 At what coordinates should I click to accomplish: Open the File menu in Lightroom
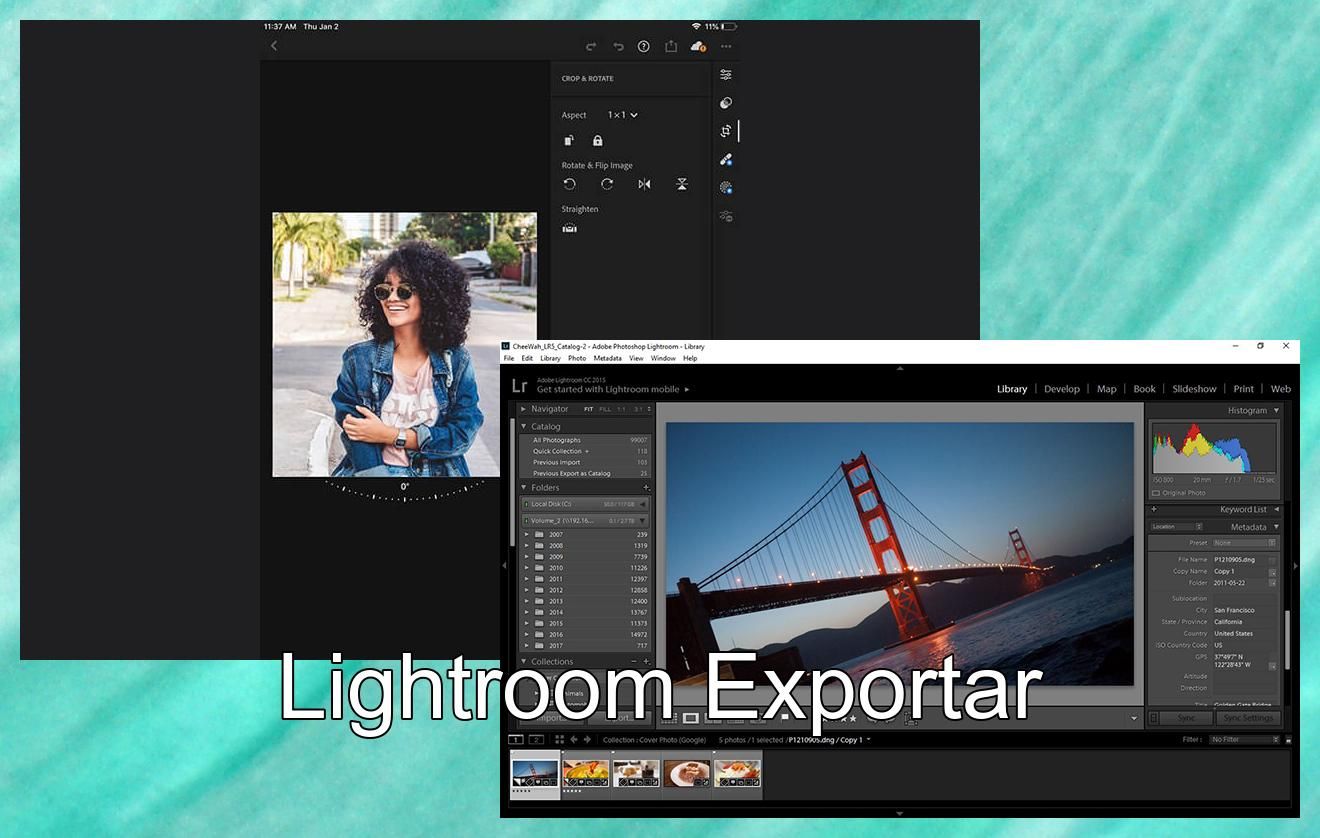pyautogui.click(x=509, y=358)
